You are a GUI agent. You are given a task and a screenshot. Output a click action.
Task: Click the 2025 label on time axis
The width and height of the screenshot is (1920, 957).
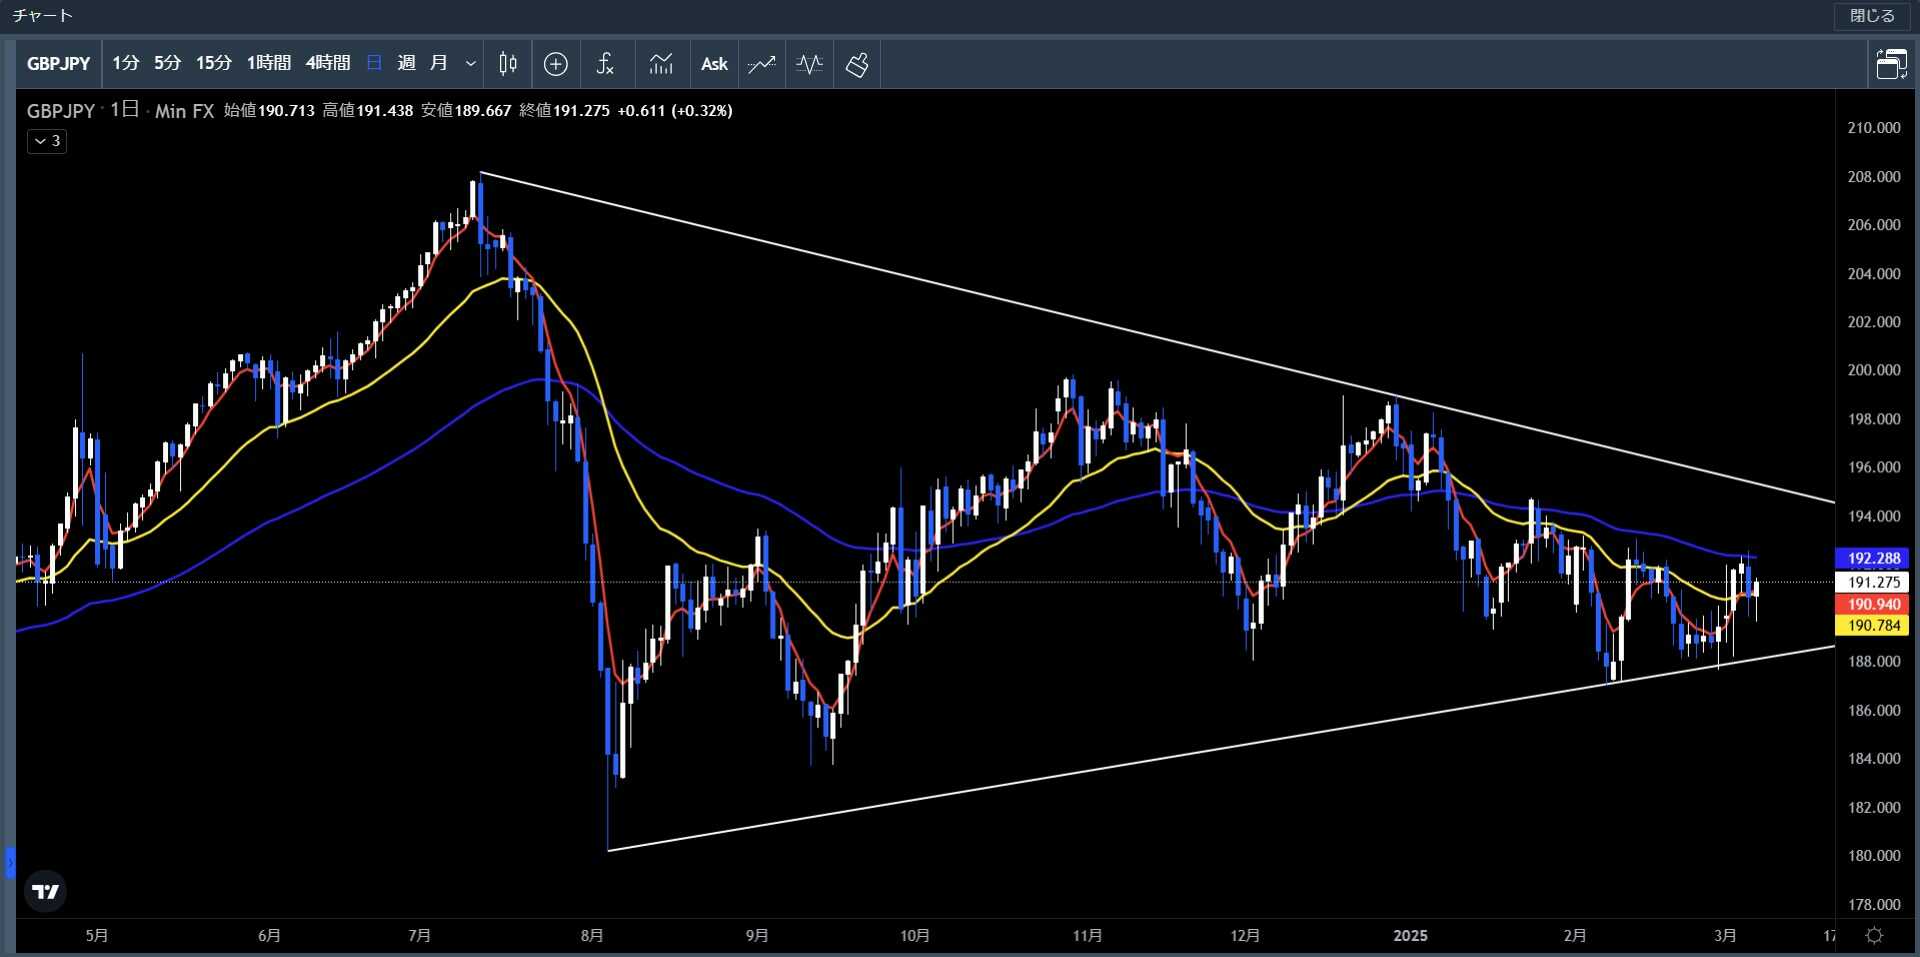pyautogui.click(x=1410, y=936)
